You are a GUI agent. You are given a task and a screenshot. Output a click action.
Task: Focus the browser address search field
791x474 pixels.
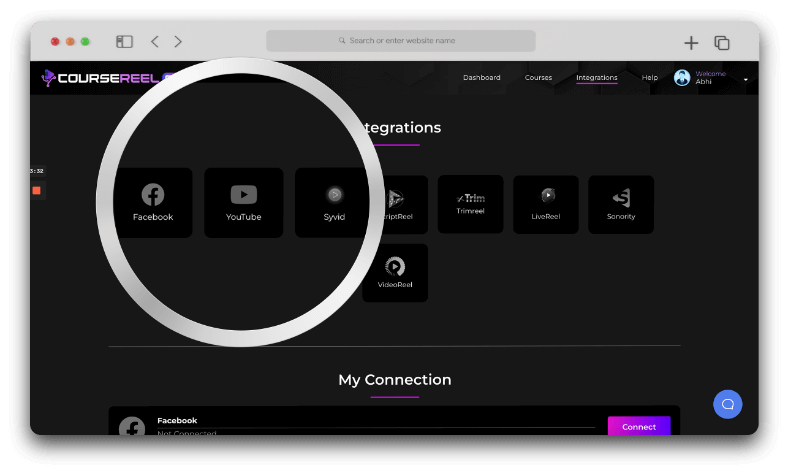point(401,41)
